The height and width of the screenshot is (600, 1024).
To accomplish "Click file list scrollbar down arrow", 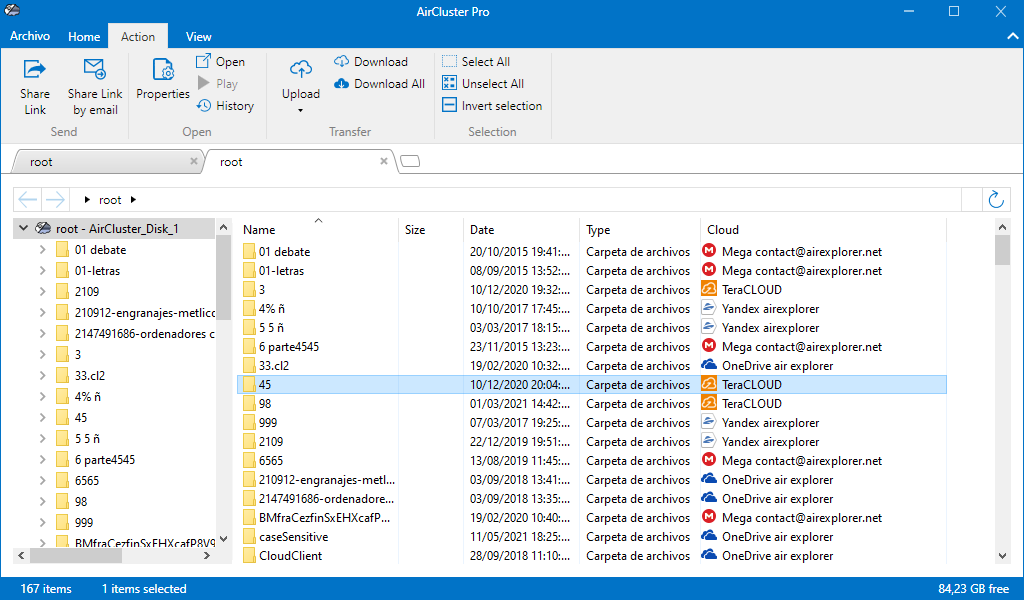I will [x=1002, y=556].
